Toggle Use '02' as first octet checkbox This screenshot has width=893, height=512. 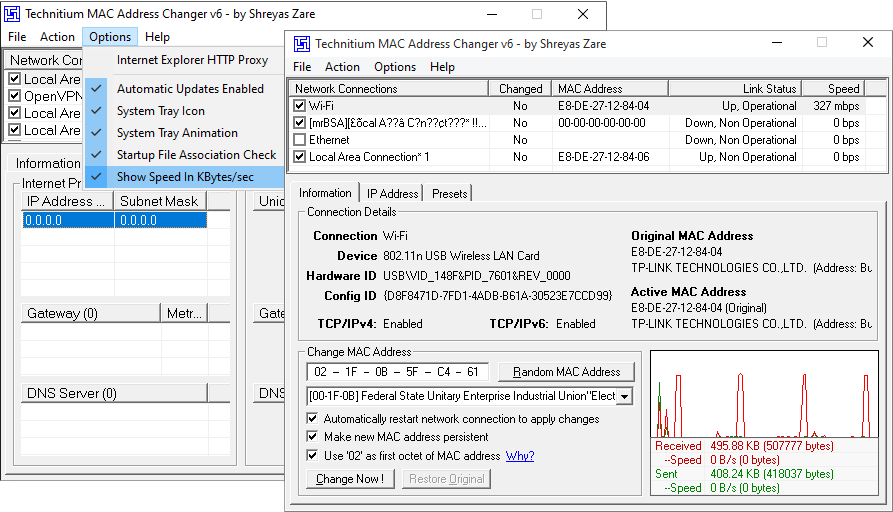coord(312,456)
